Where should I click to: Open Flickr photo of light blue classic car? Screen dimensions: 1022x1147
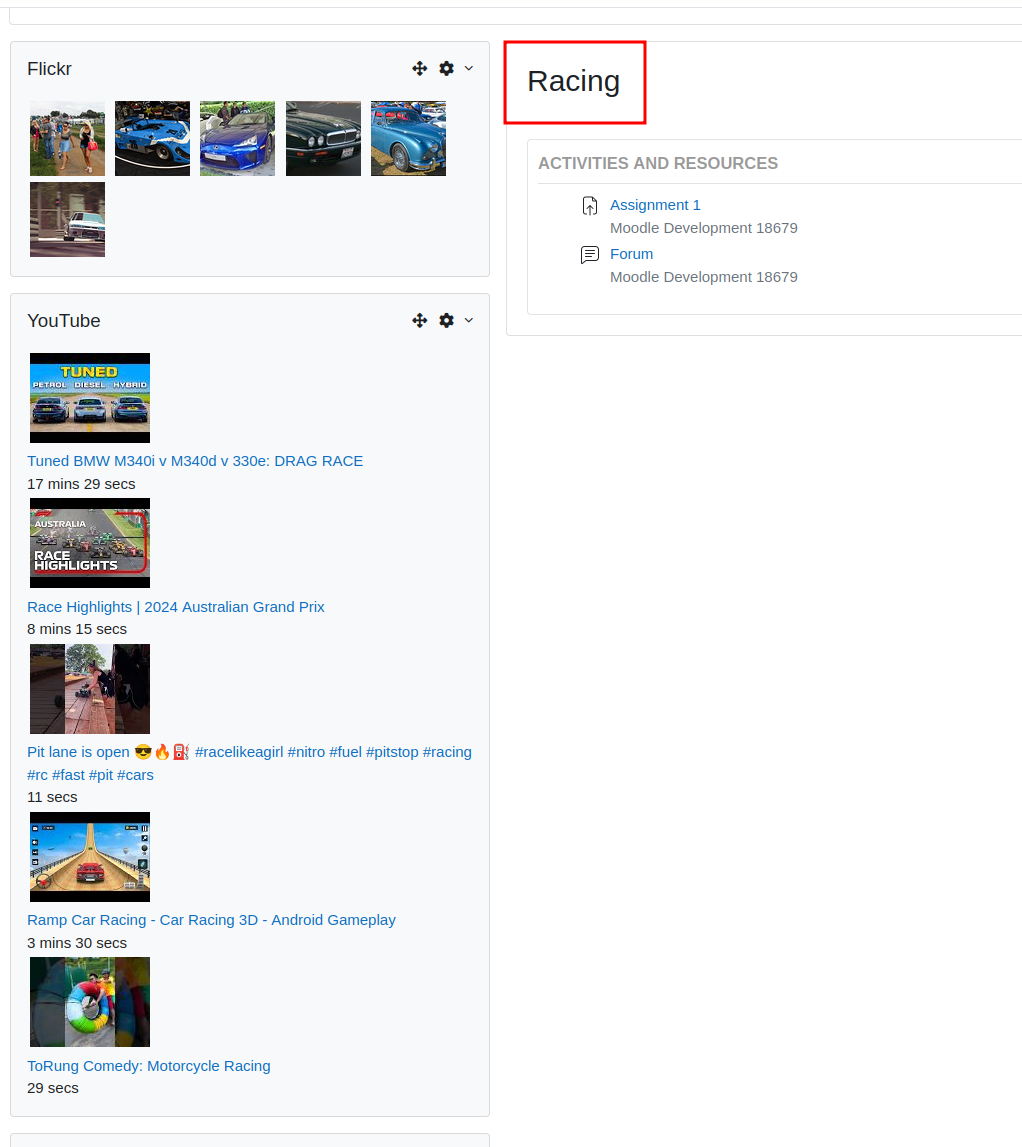(x=408, y=138)
